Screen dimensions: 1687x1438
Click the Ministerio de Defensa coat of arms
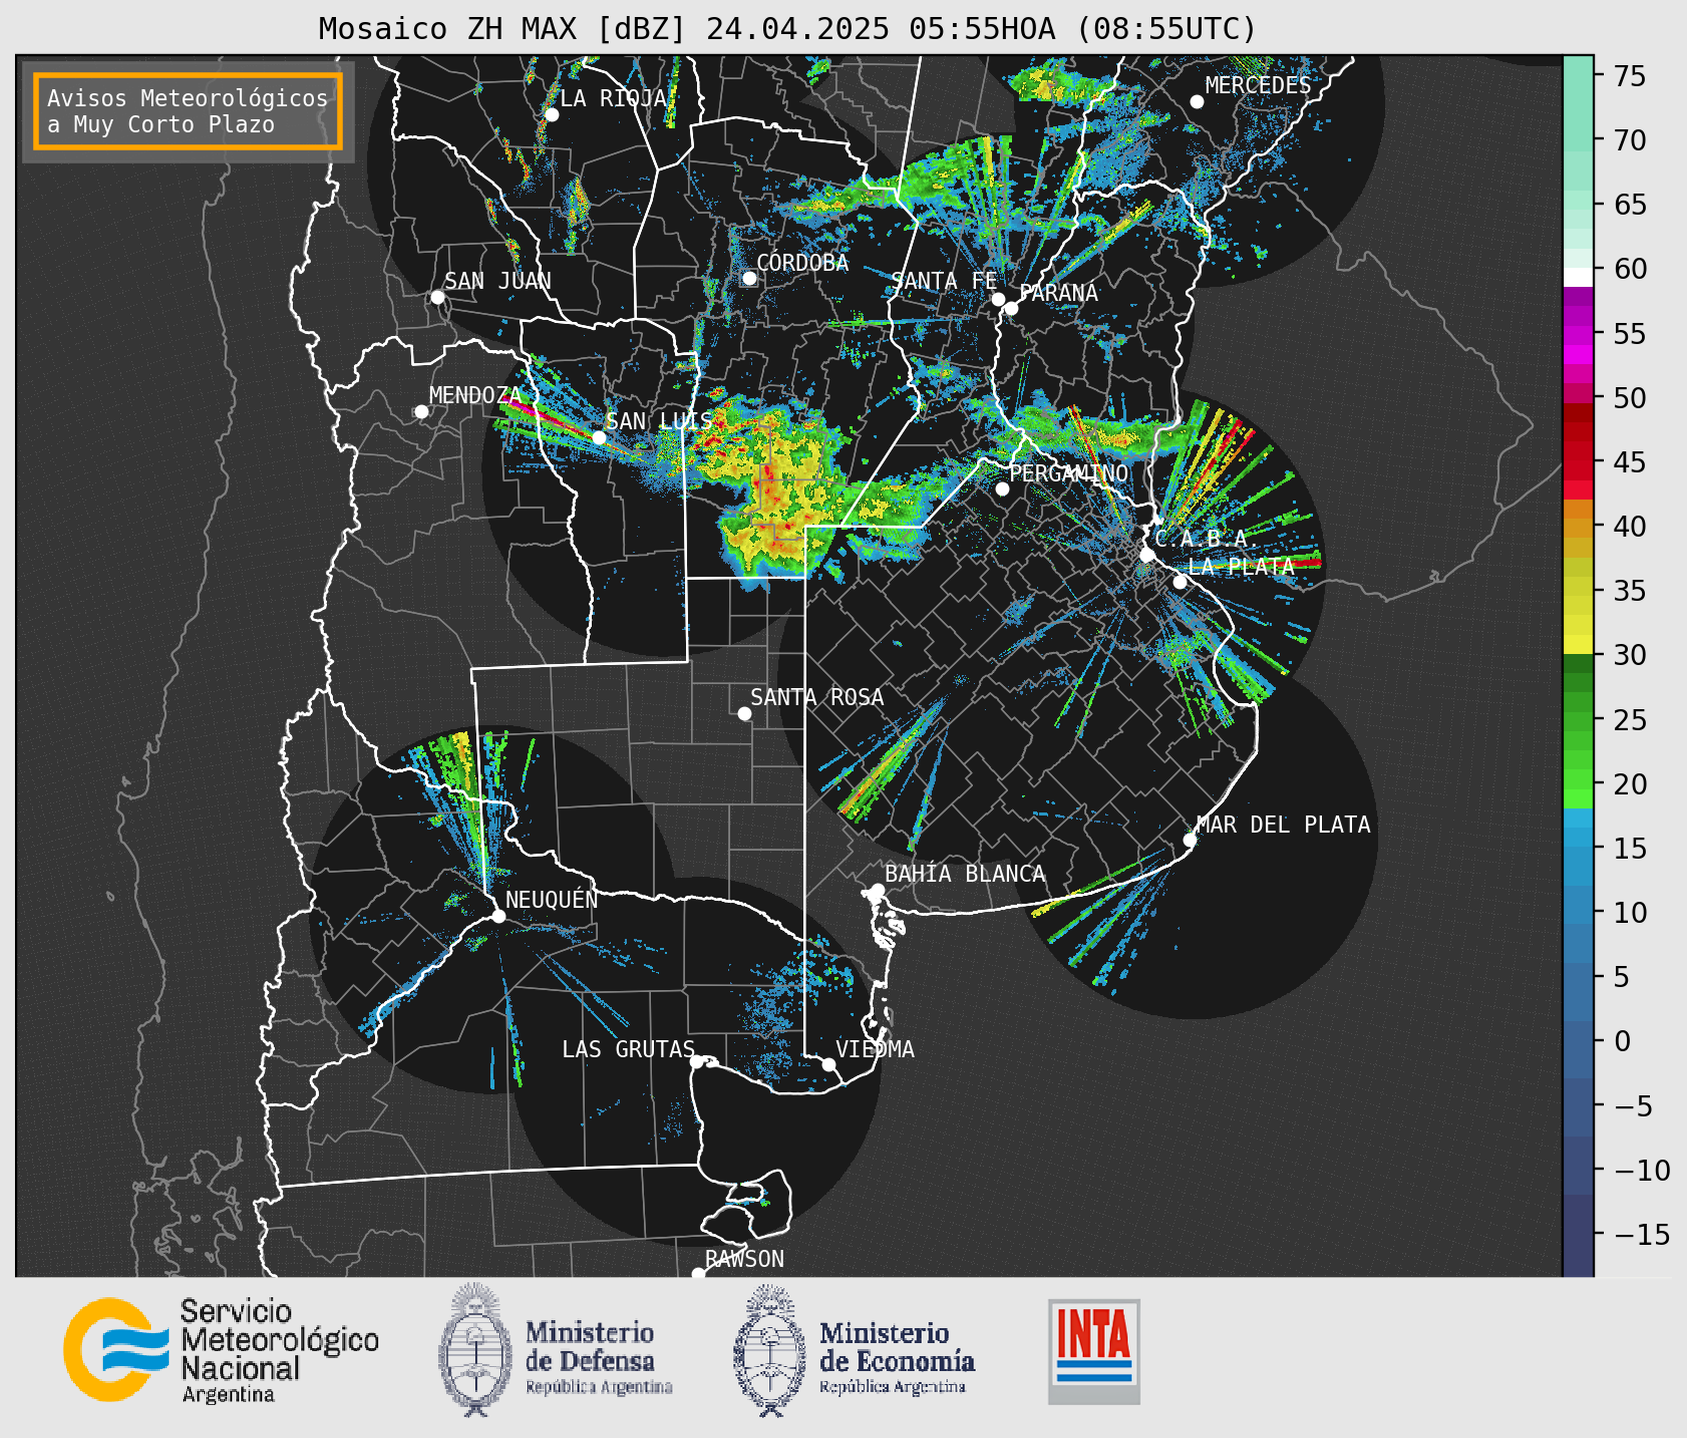[474, 1349]
